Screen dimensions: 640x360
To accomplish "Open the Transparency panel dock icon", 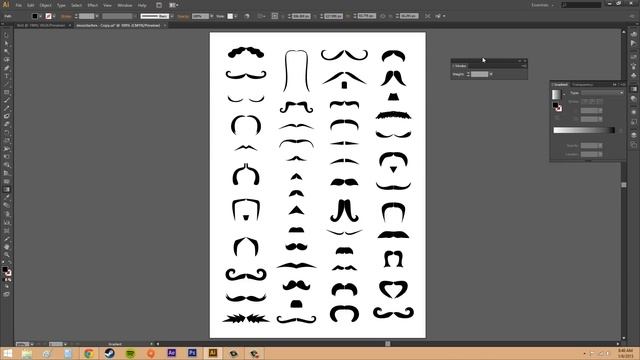I will [x=633, y=99].
